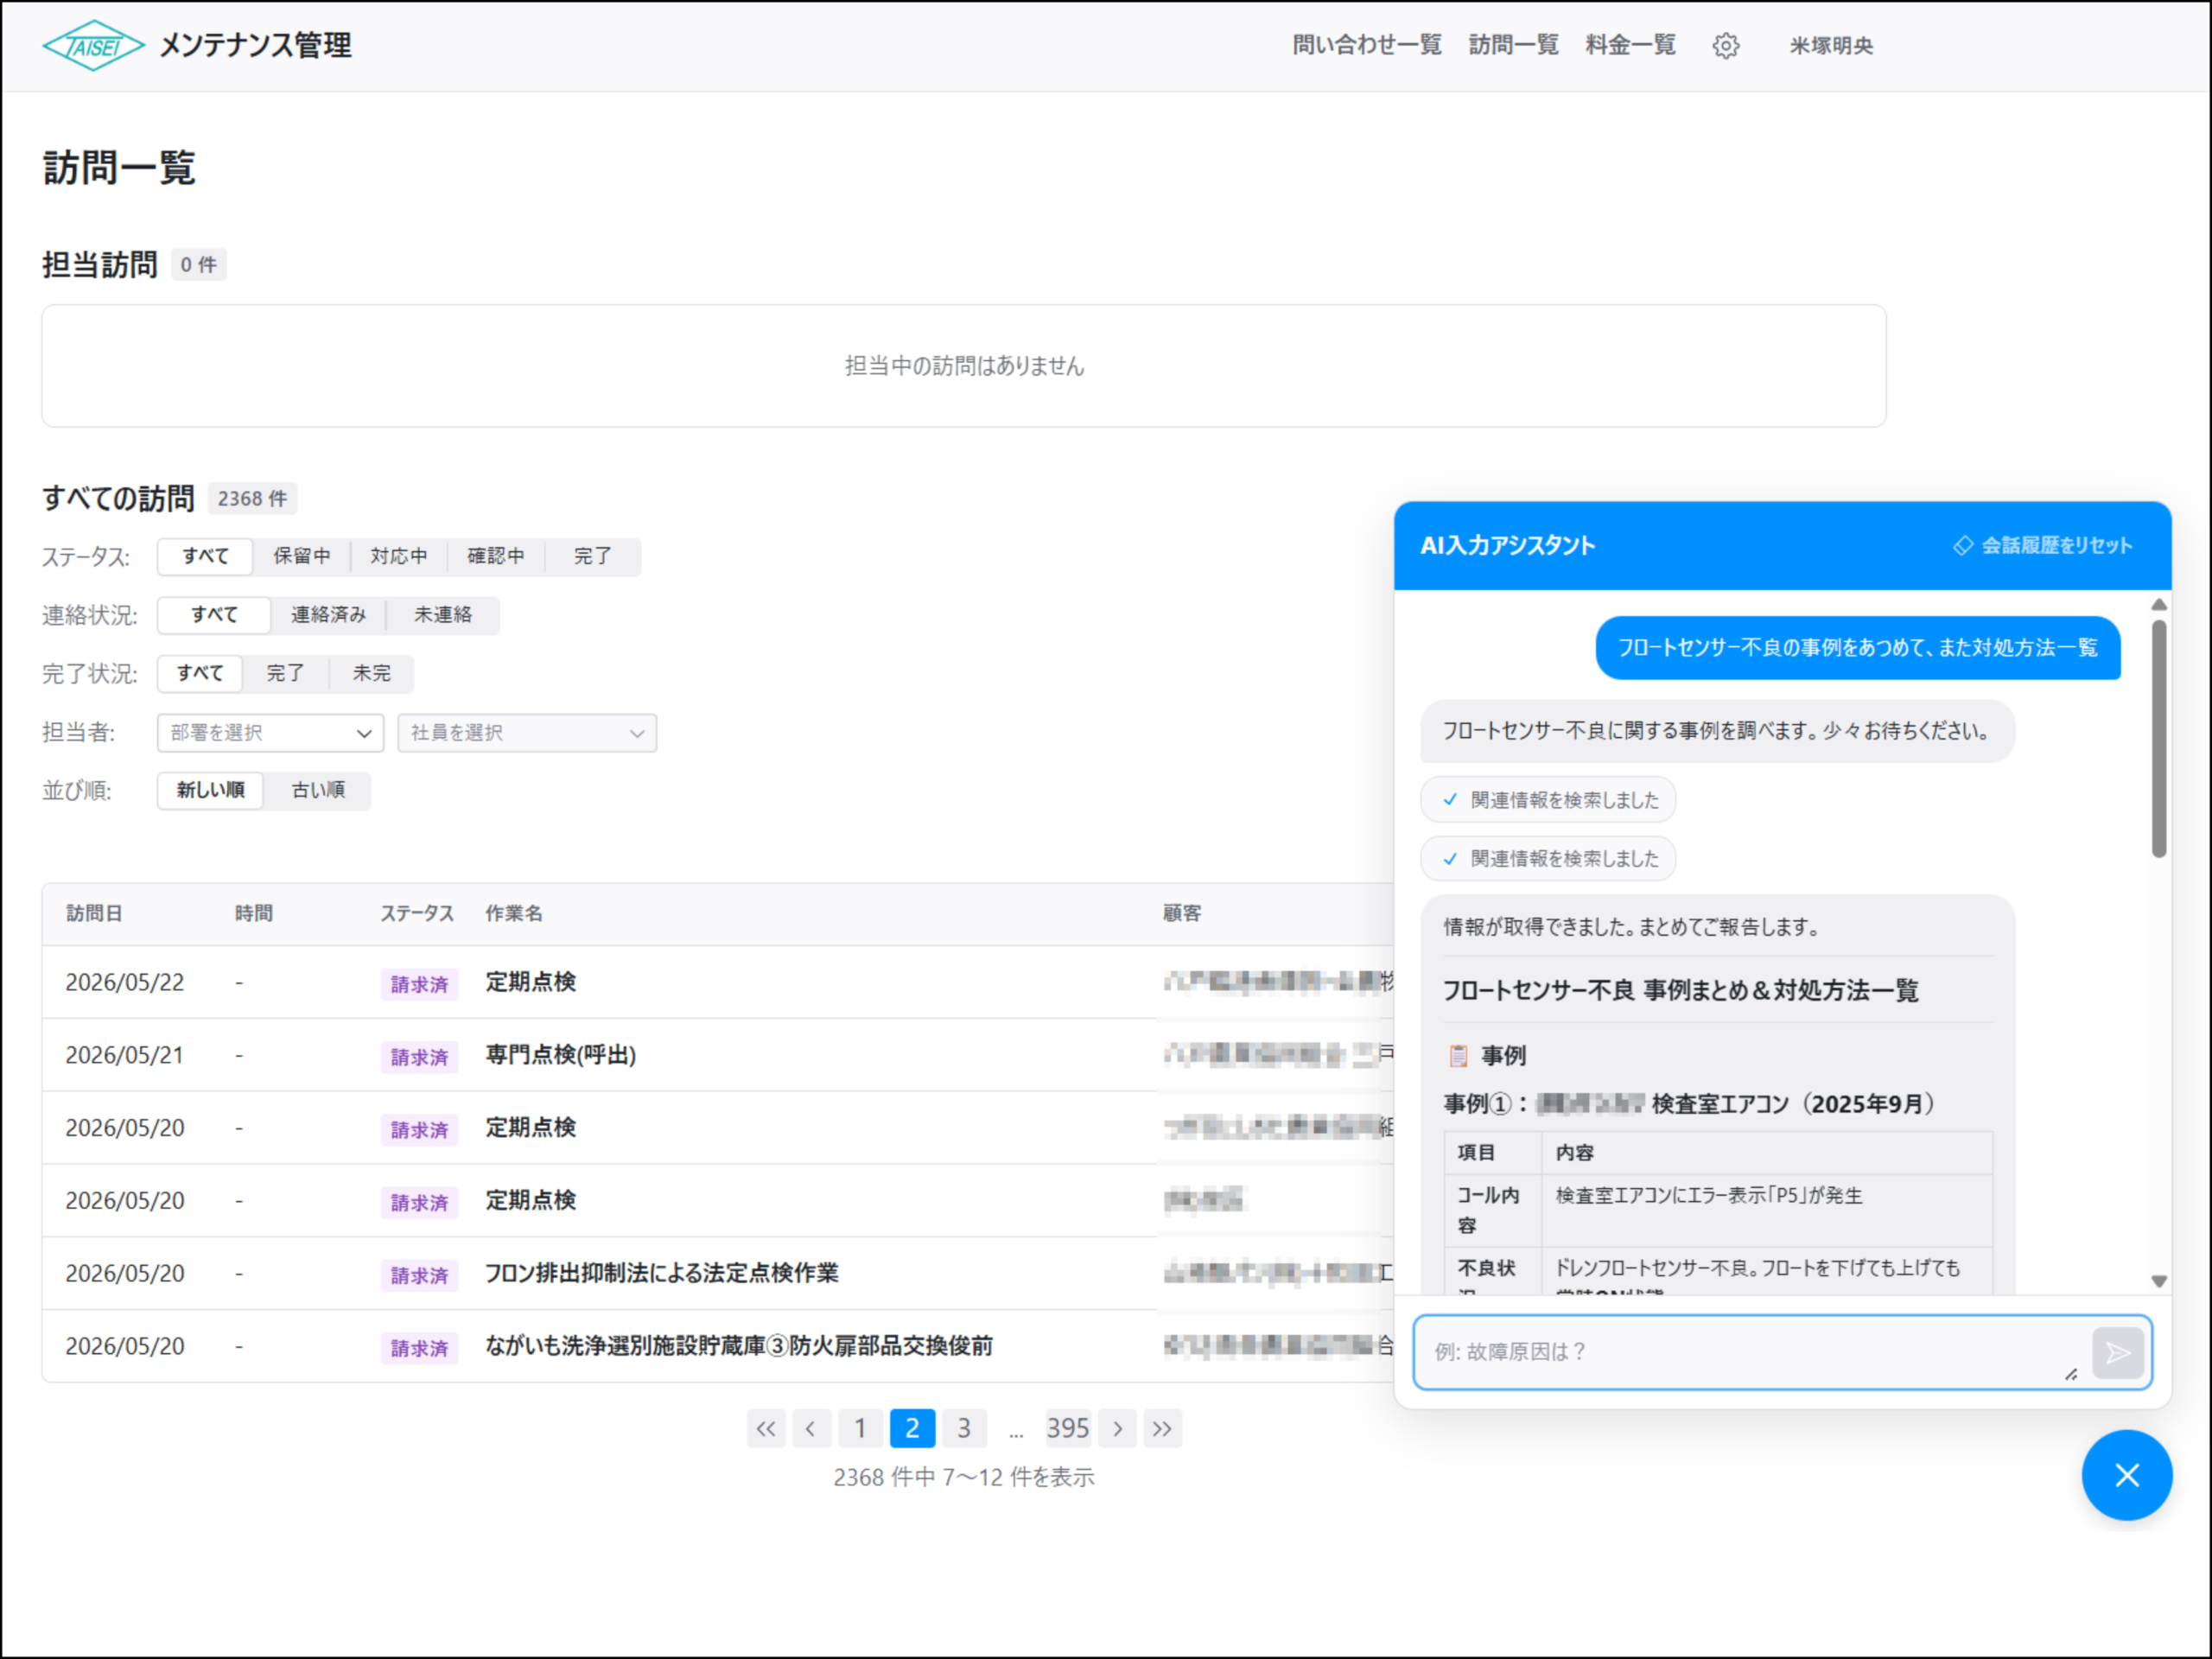Jump to the last page of visits
2212x1659 pixels.
(x=1162, y=1428)
